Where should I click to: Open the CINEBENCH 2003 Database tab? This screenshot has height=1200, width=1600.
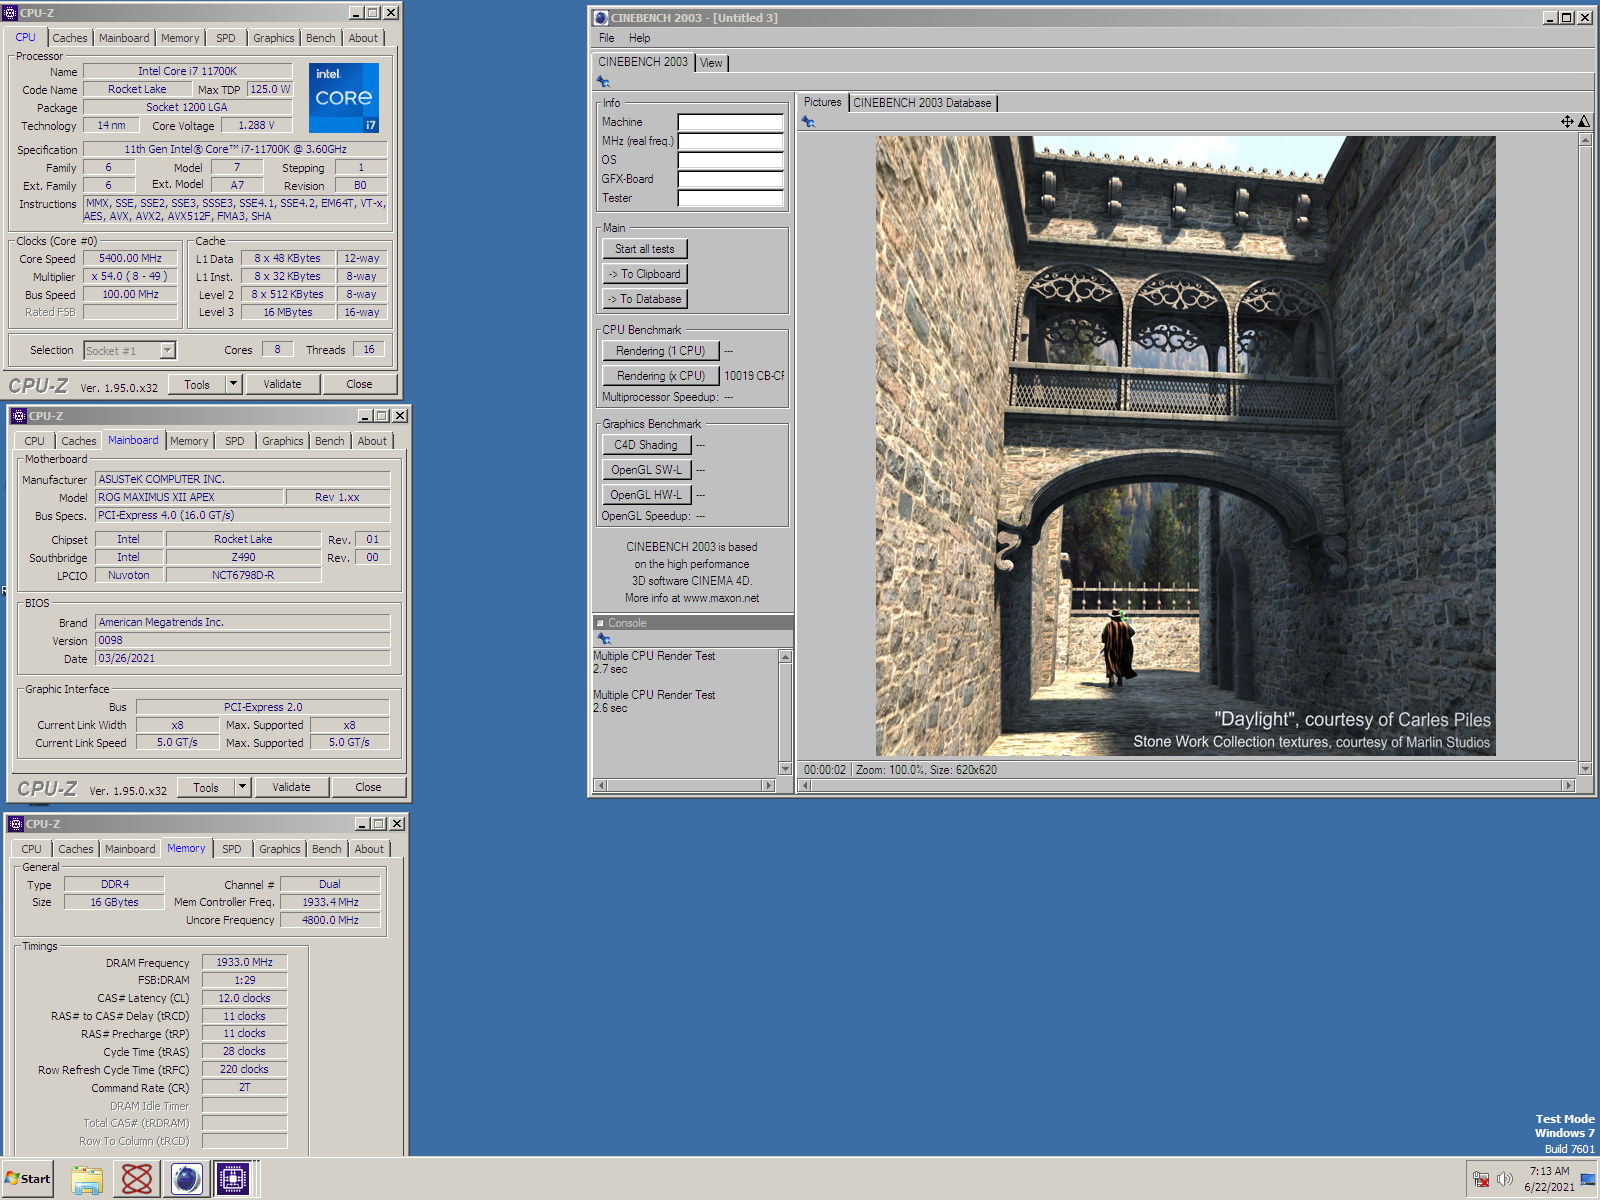pos(922,103)
